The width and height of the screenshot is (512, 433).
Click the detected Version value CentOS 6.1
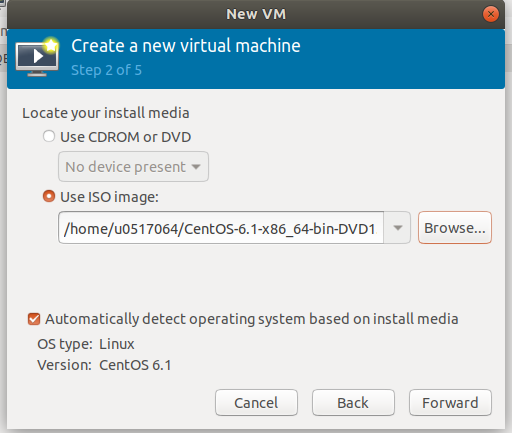[x=135, y=365]
